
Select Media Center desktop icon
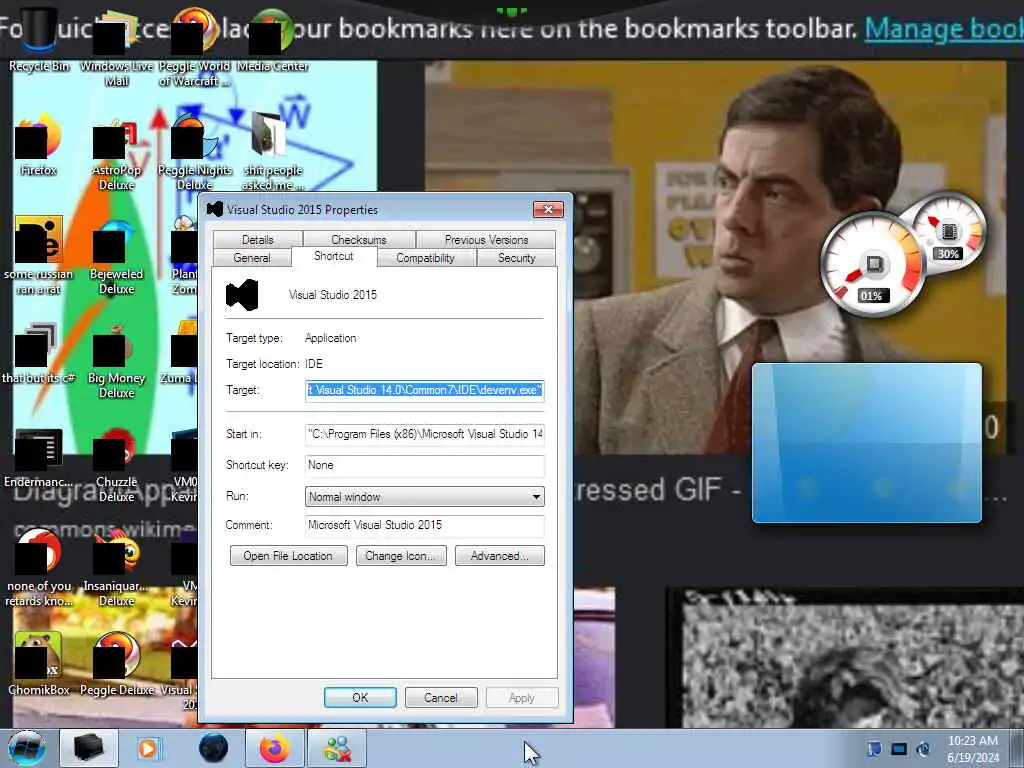(272, 40)
